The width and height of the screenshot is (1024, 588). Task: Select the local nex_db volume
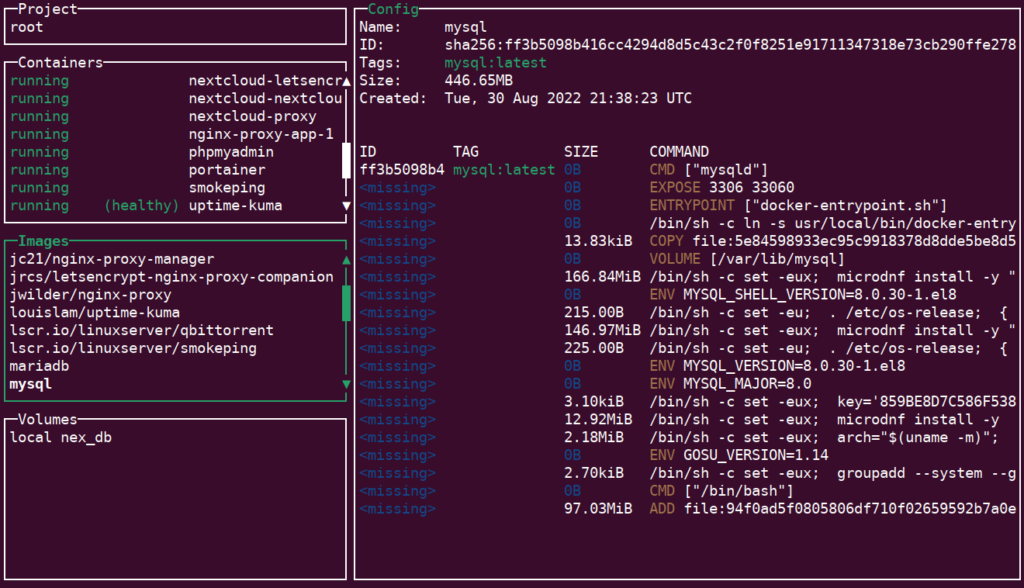(61, 437)
